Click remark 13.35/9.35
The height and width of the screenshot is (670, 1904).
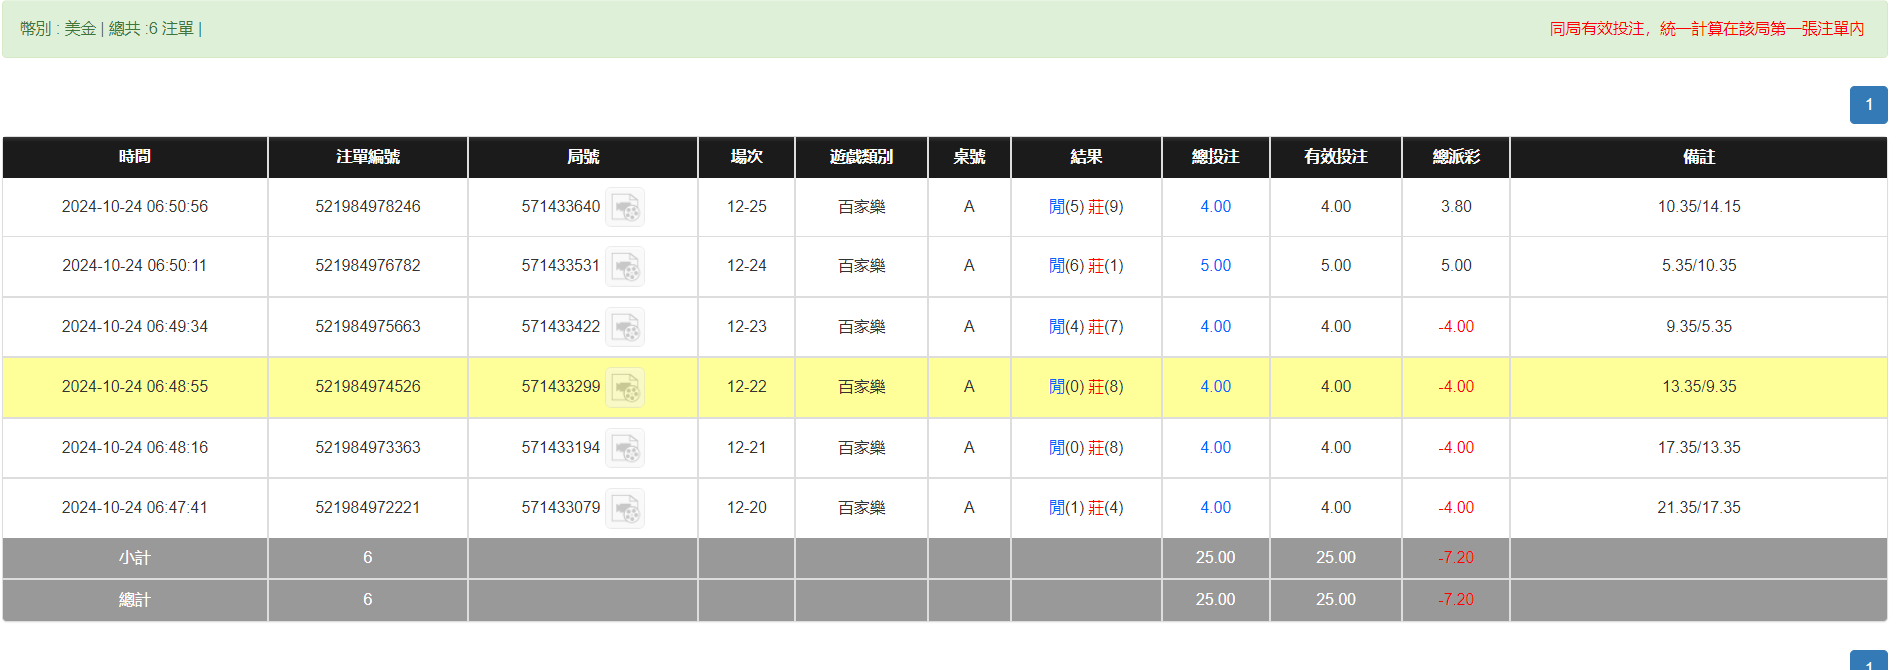tap(1699, 387)
